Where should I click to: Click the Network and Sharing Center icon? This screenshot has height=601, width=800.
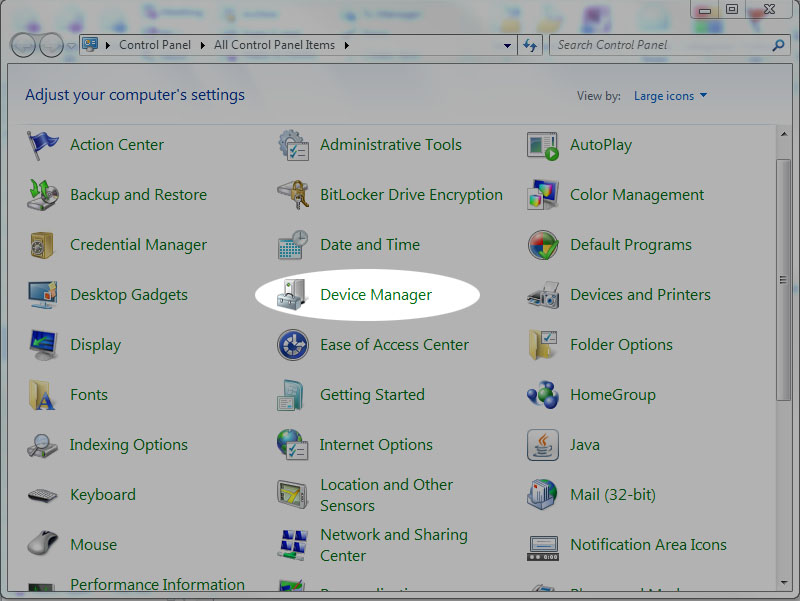(293, 545)
